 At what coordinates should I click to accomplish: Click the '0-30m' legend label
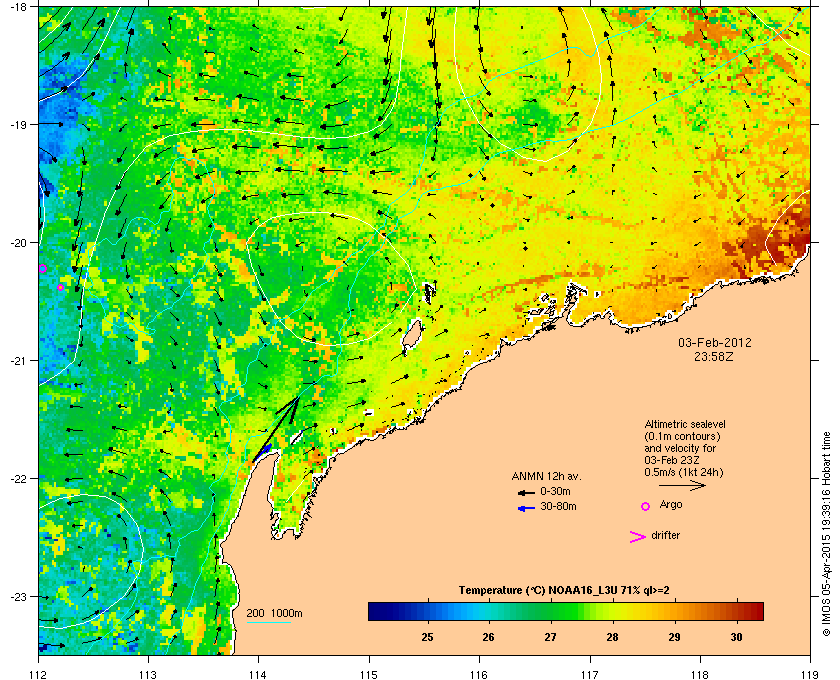tap(555, 491)
